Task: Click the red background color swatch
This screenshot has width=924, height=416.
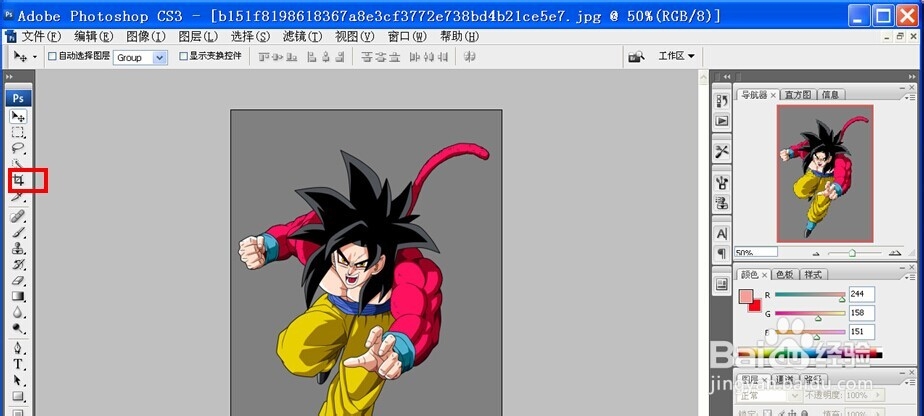Action: click(x=756, y=306)
